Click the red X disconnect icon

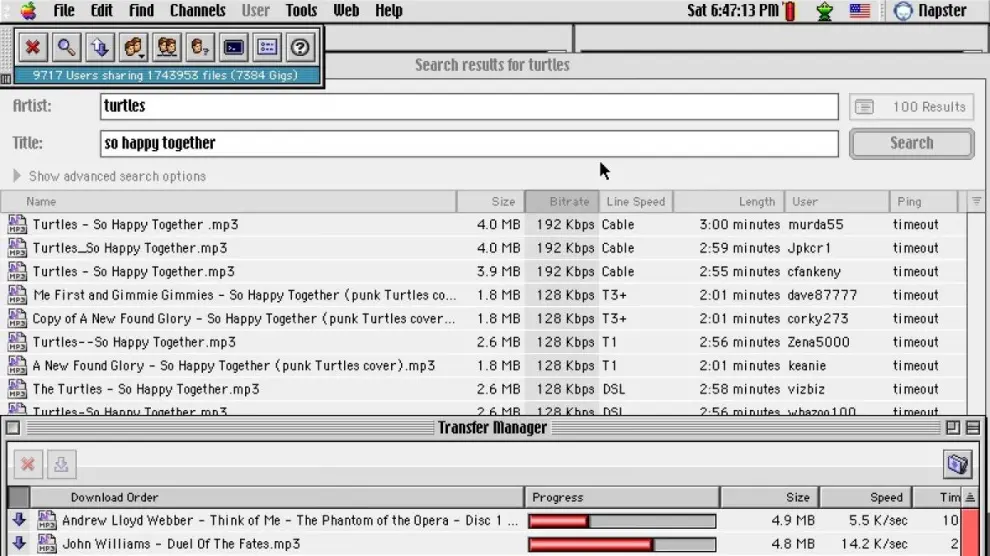[x=33, y=47]
